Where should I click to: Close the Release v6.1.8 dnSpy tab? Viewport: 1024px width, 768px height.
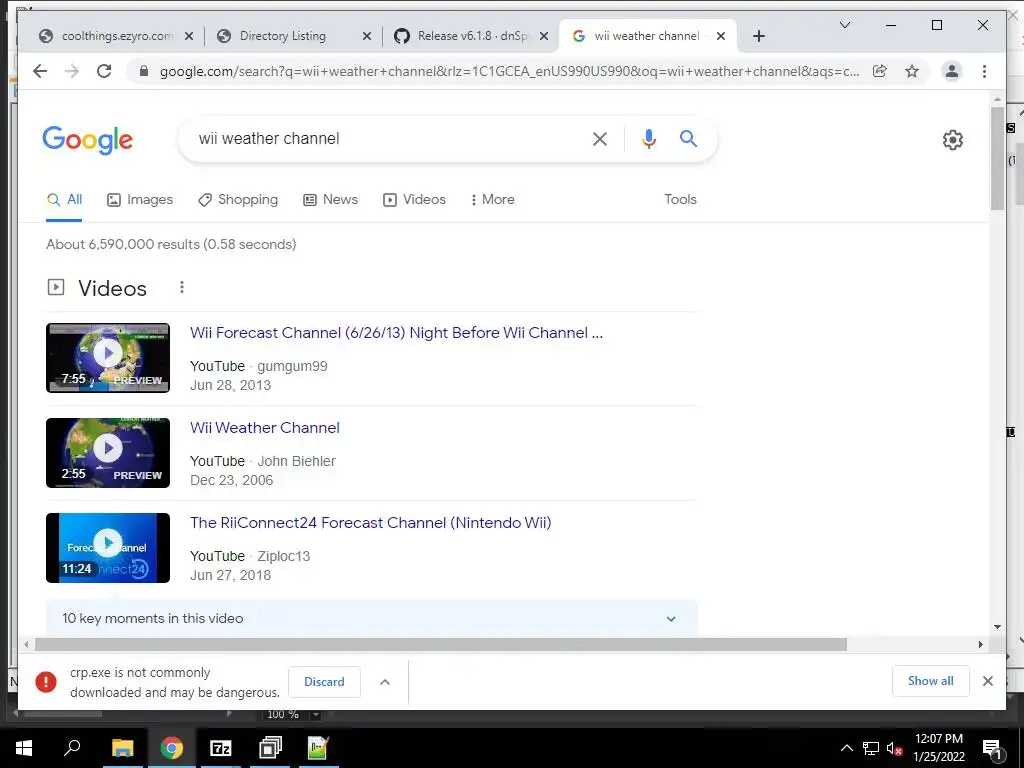point(545,37)
